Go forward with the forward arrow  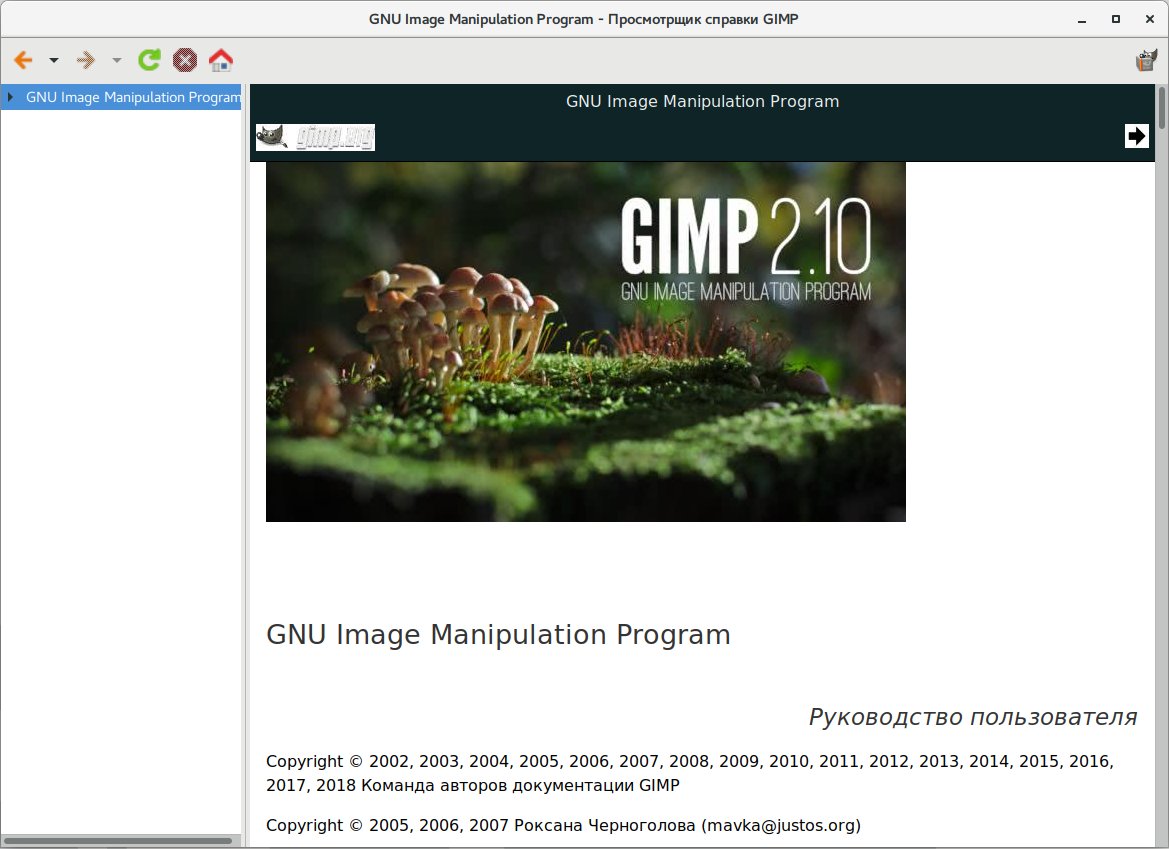pos(86,60)
